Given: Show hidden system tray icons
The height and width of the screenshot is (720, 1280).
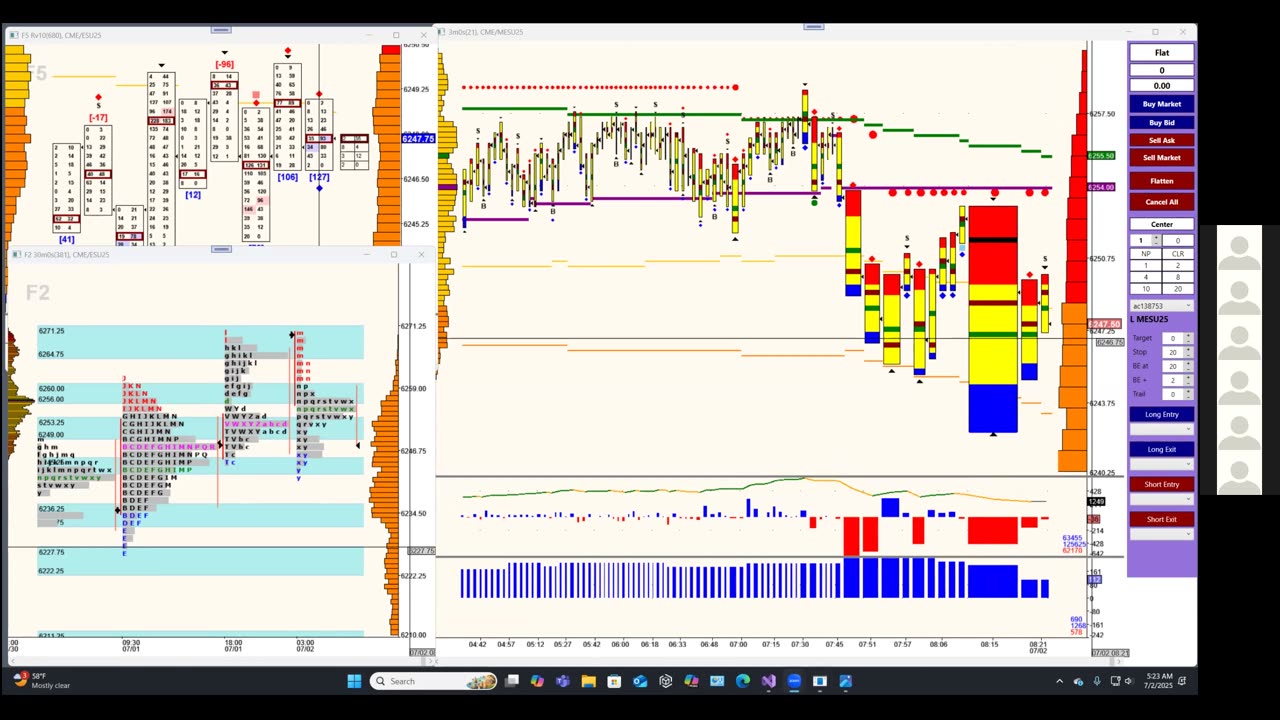Looking at the screenshot, I should point(1059,681).
